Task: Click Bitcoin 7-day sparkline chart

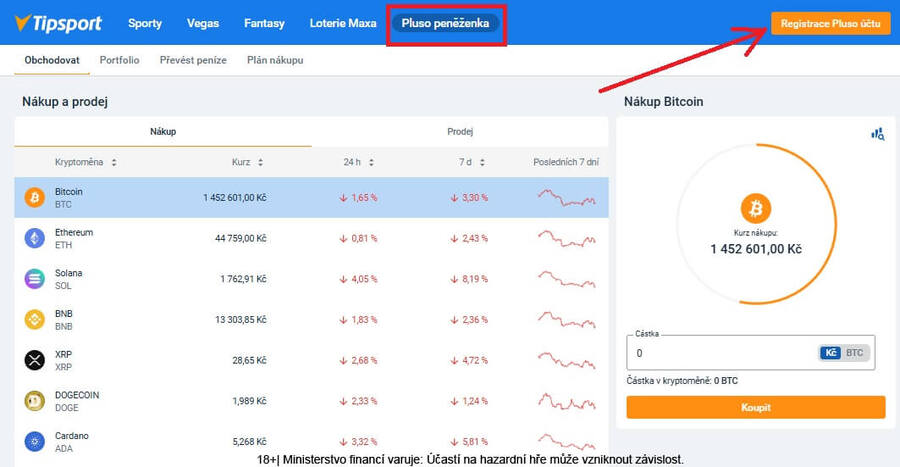Action: pyautogui.click(x=567, y=197)
